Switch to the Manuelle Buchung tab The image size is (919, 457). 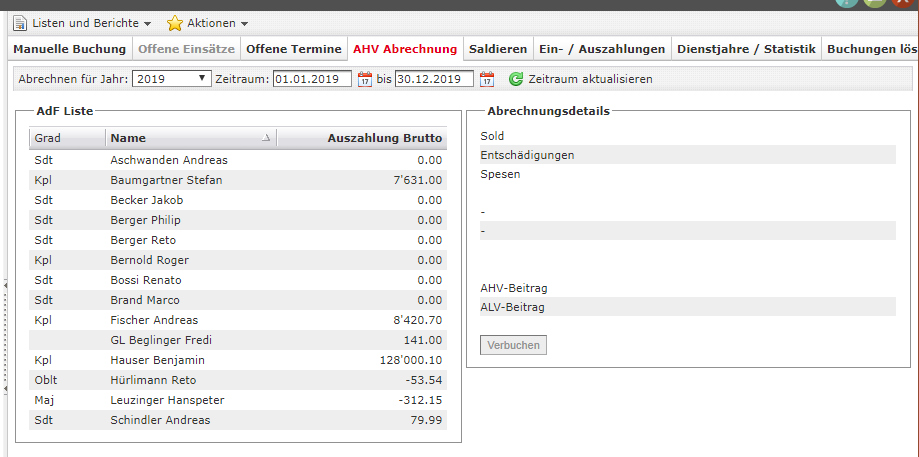click(70, 49)
